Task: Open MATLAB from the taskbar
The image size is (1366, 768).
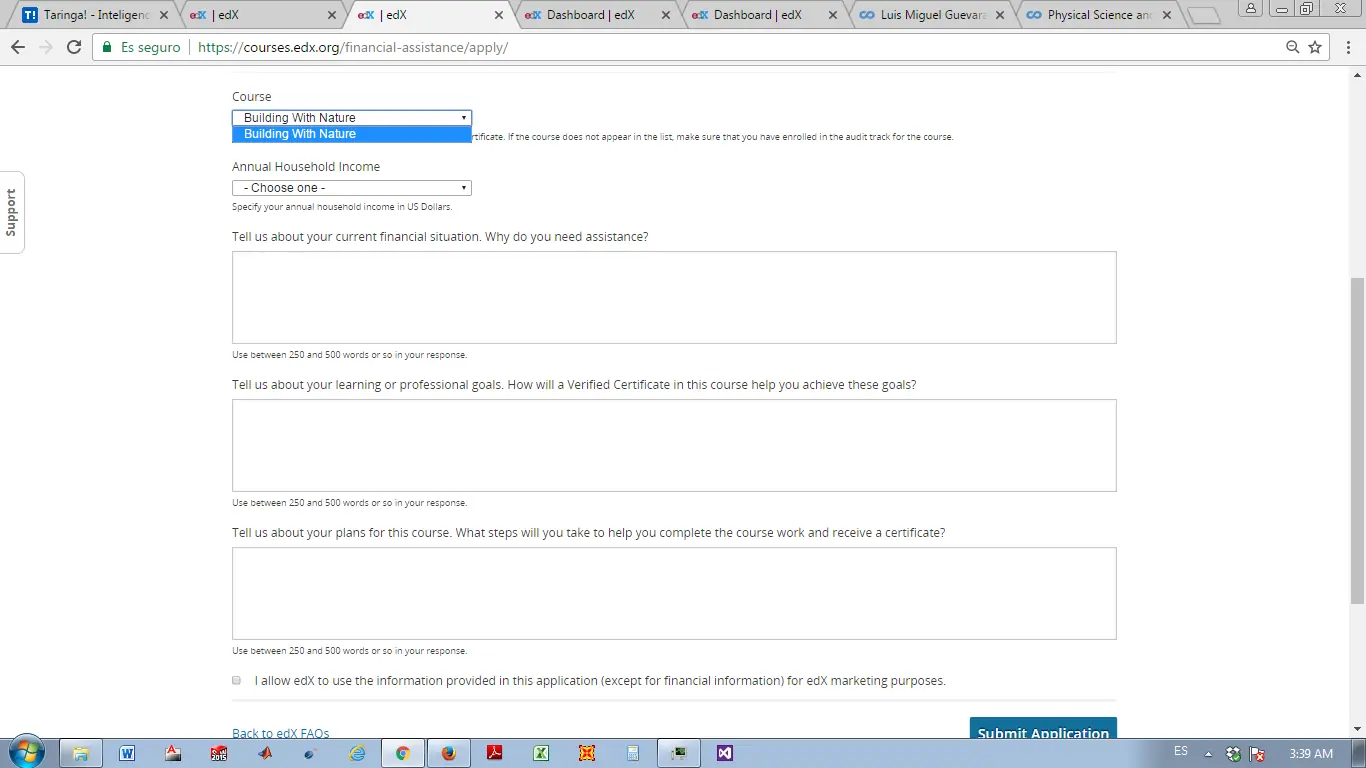Action: pos(265,753)
